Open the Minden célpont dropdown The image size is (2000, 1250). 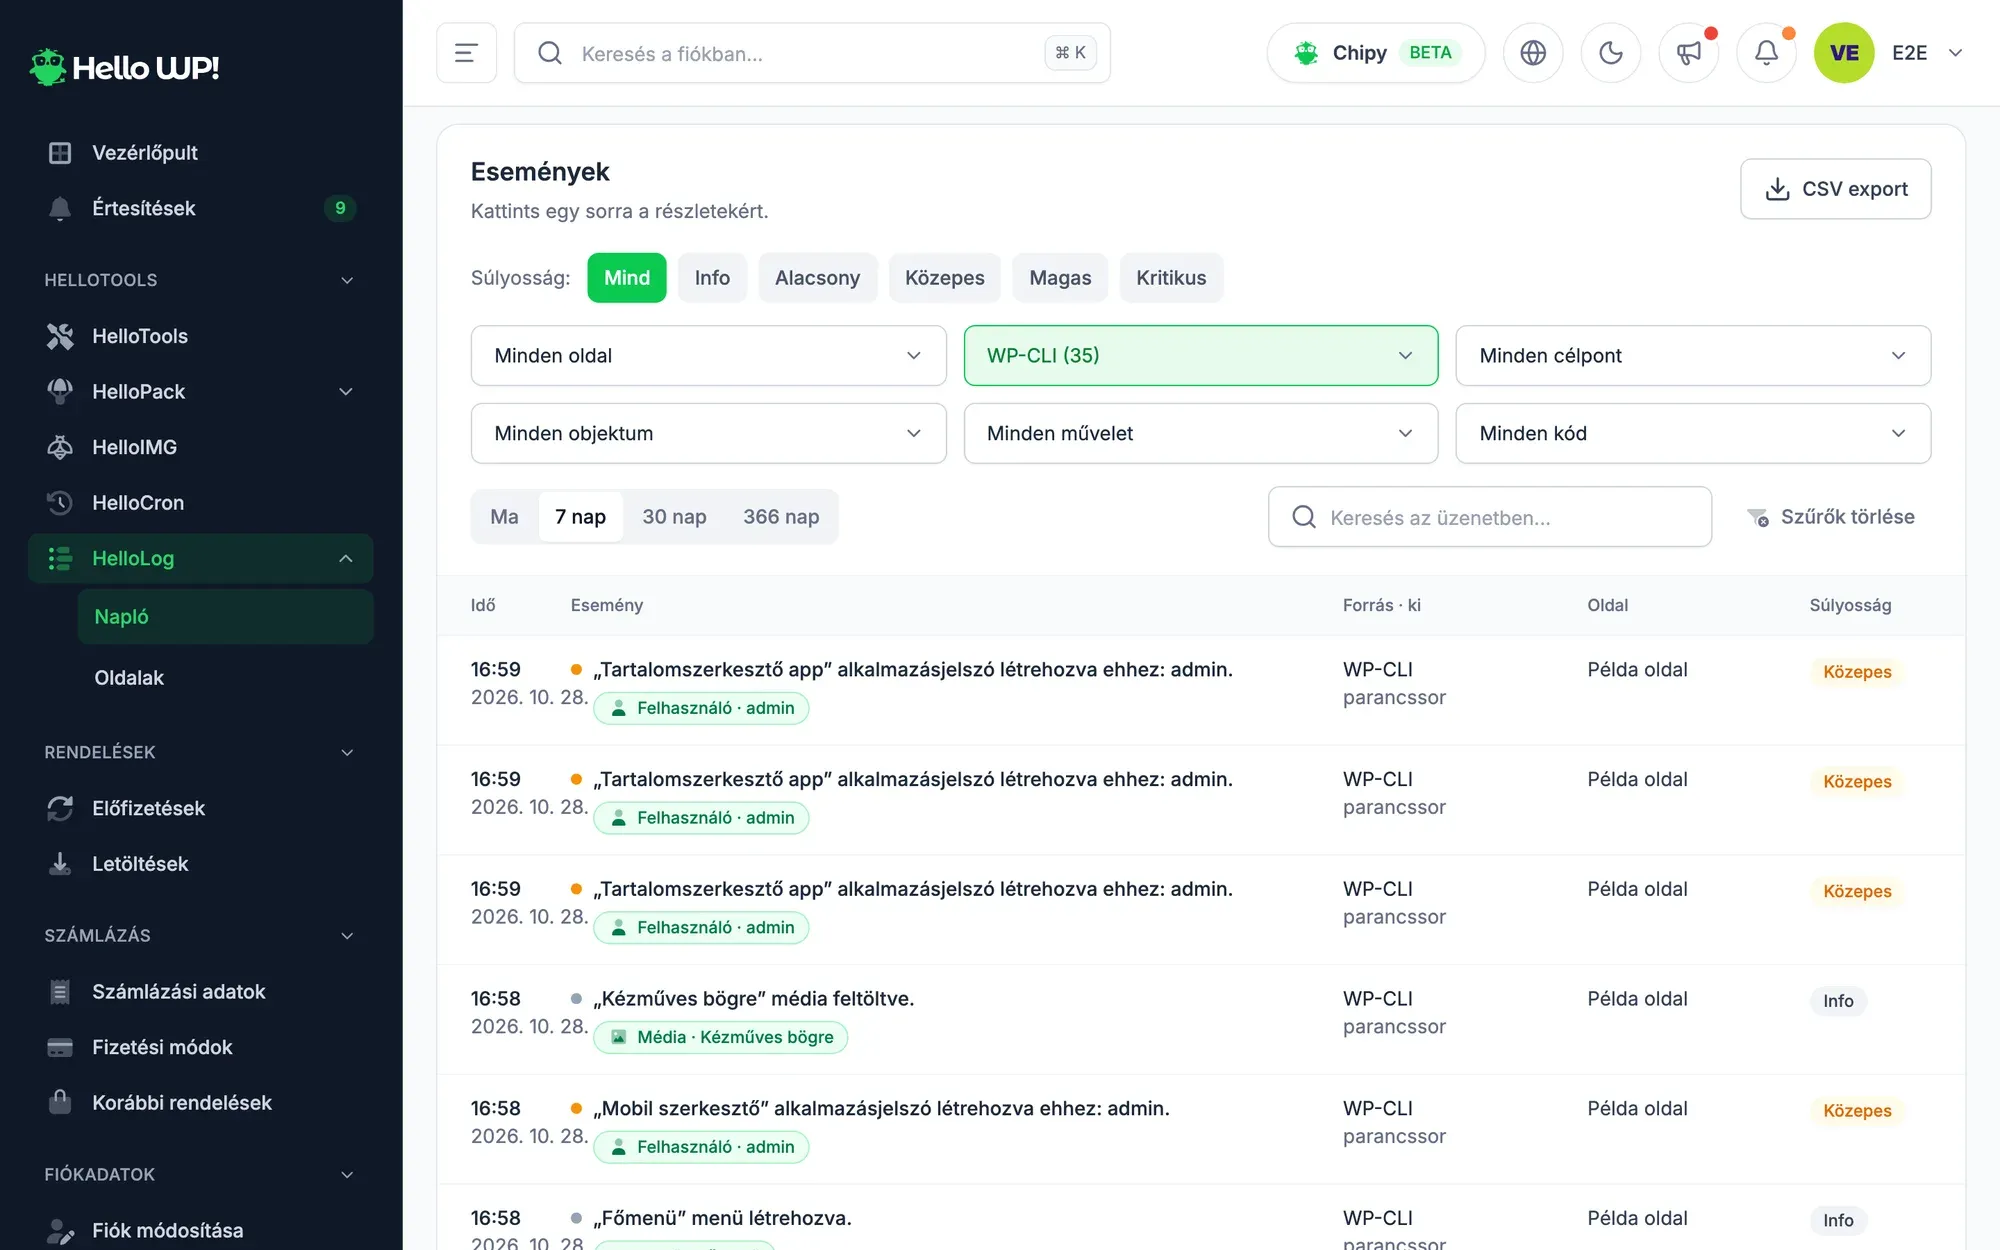pos(1693,356)
